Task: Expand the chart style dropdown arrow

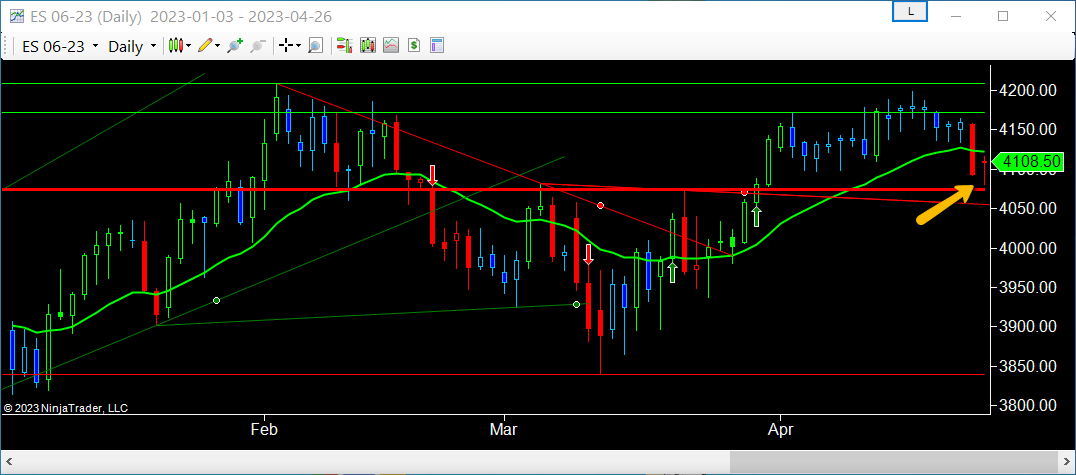Action: point(189,46)
